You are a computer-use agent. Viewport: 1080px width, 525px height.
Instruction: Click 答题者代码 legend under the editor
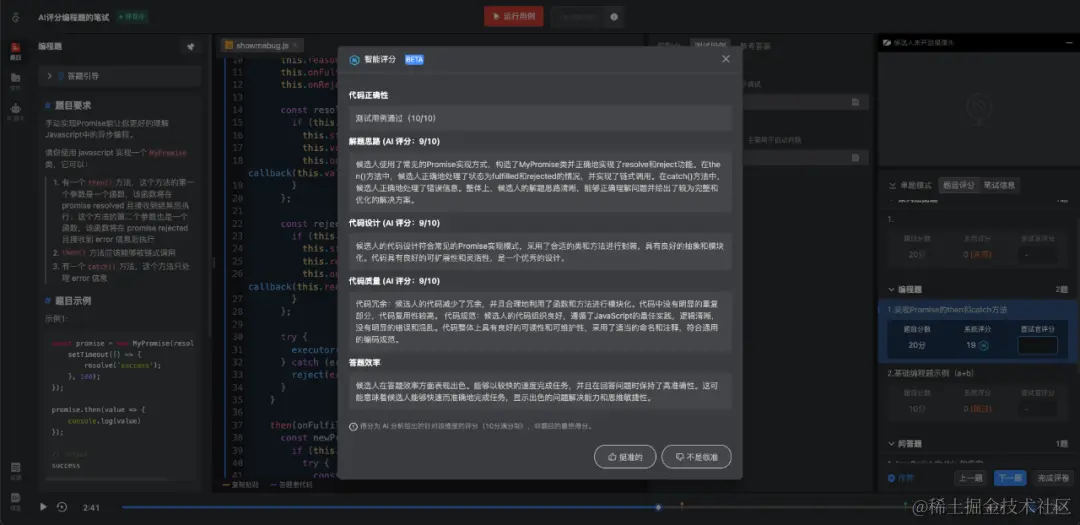[x=291, y=484]
